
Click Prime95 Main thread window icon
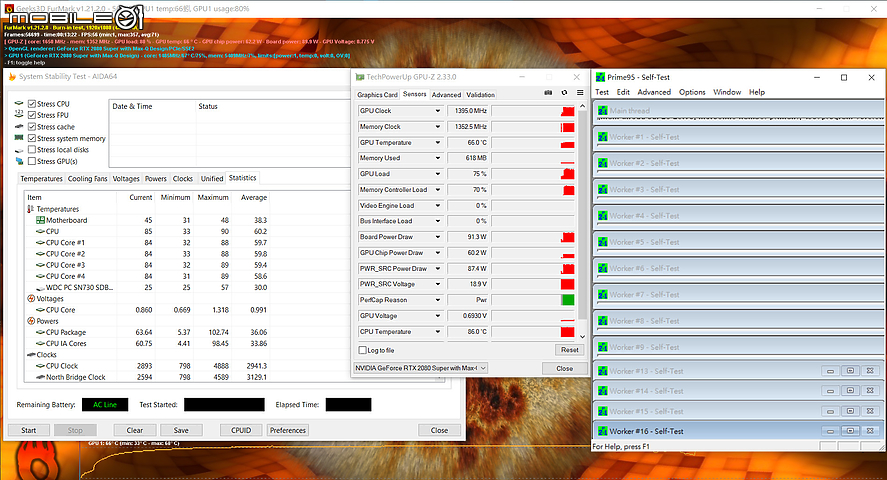pos(602,111)
